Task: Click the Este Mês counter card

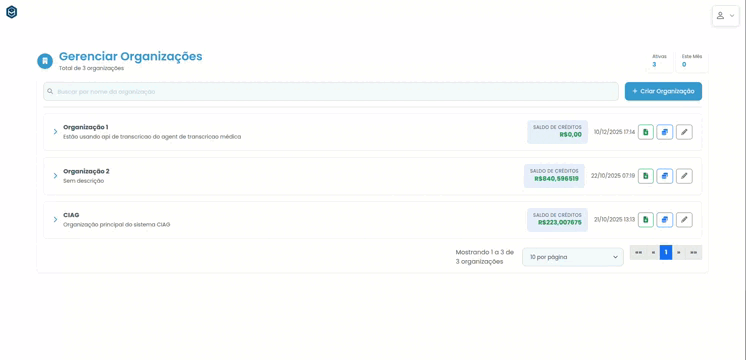Action: coord(692,60)
